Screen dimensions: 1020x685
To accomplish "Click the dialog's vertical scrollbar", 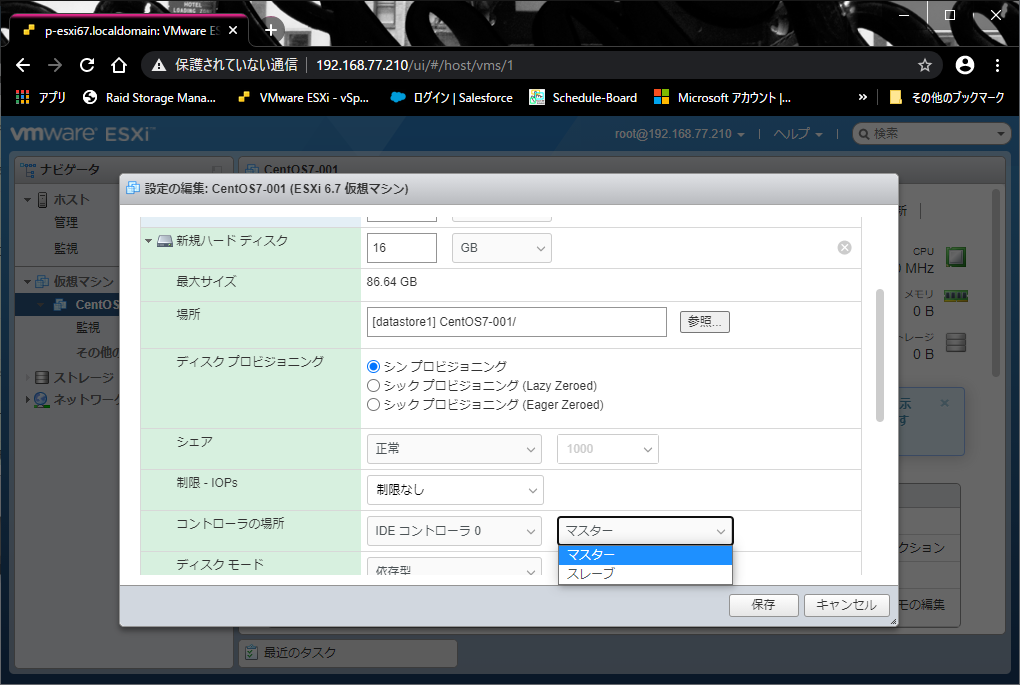I will point(880,355).
